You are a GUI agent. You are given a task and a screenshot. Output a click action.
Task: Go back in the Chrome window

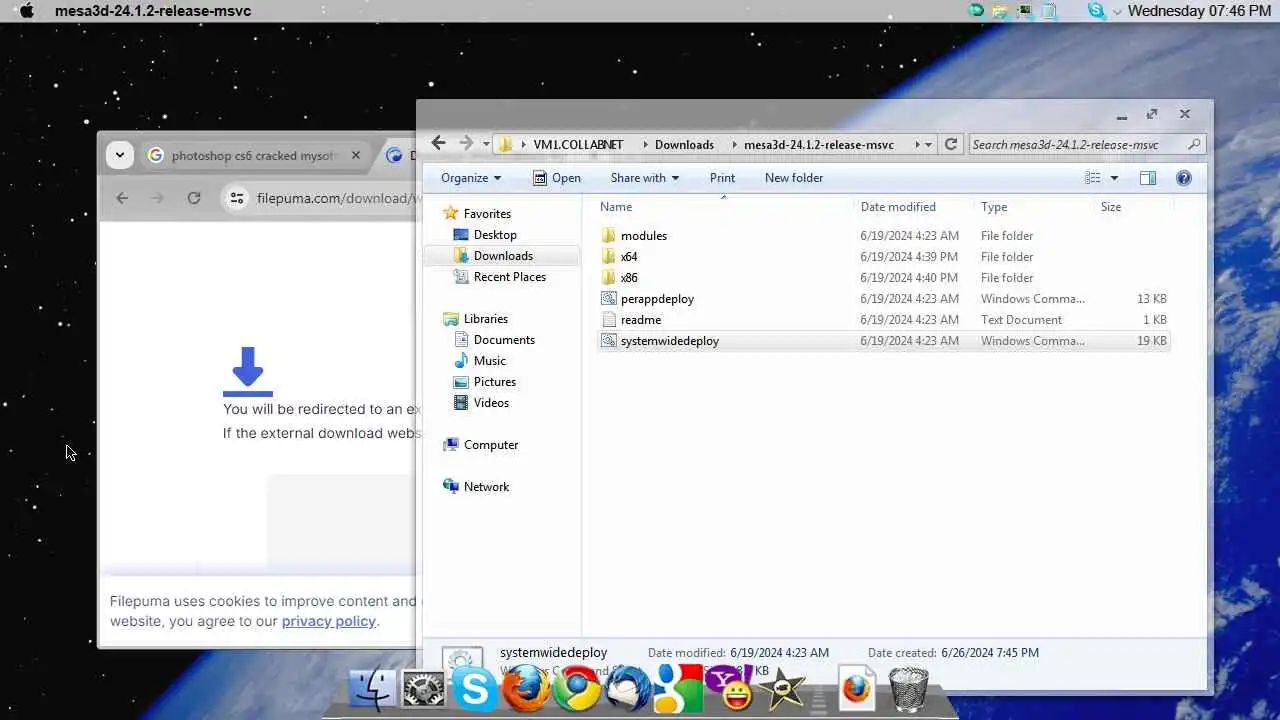(x=122, y=198)
